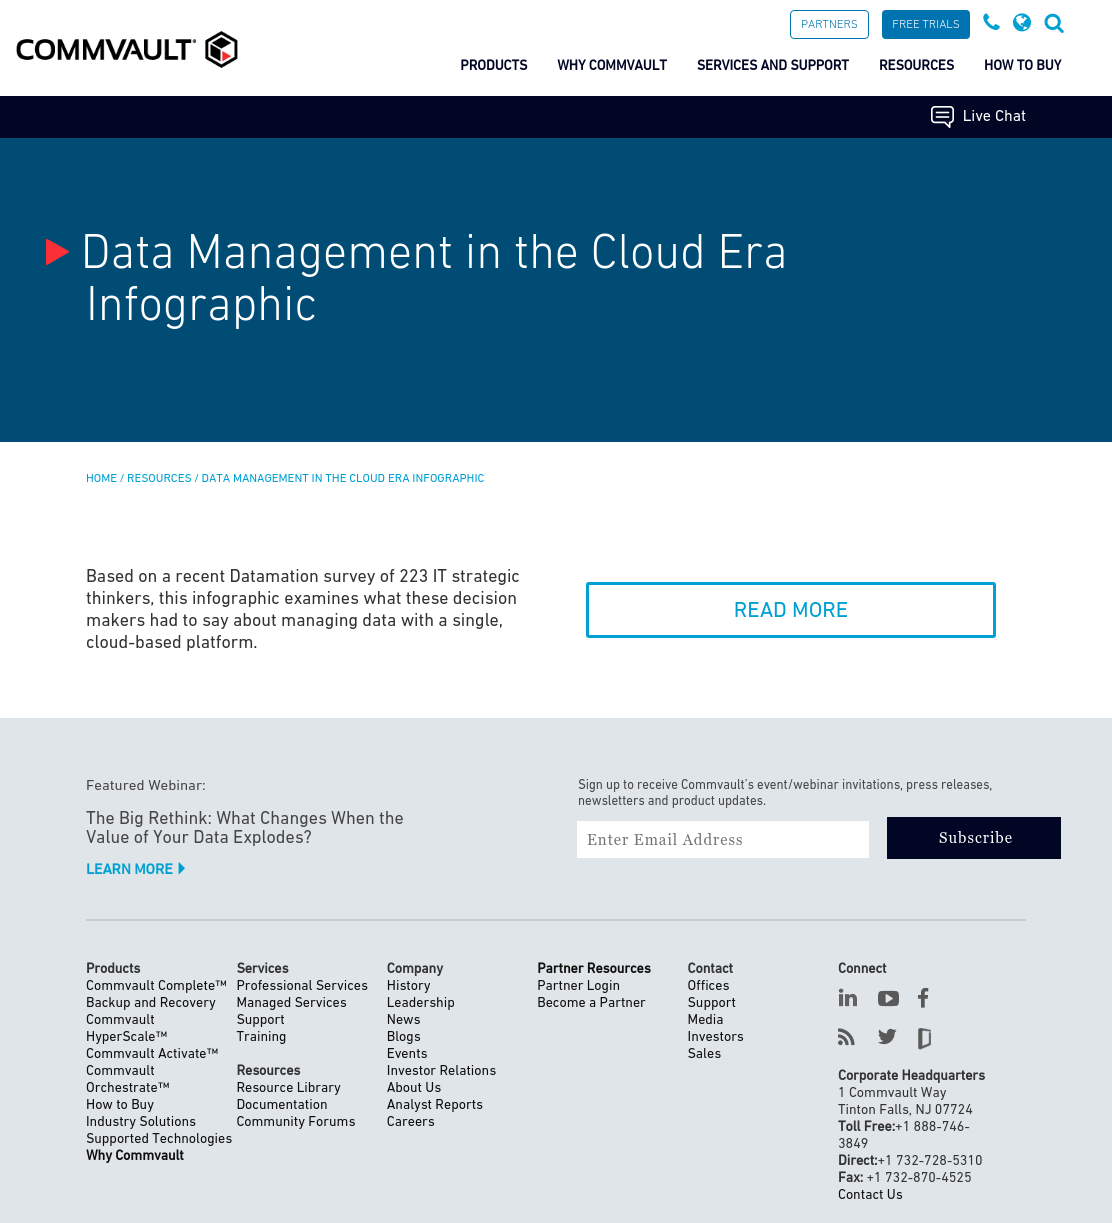Open the Twitter icon under Connect
Screen dimensions: 1112x1223
(887, 1037)
